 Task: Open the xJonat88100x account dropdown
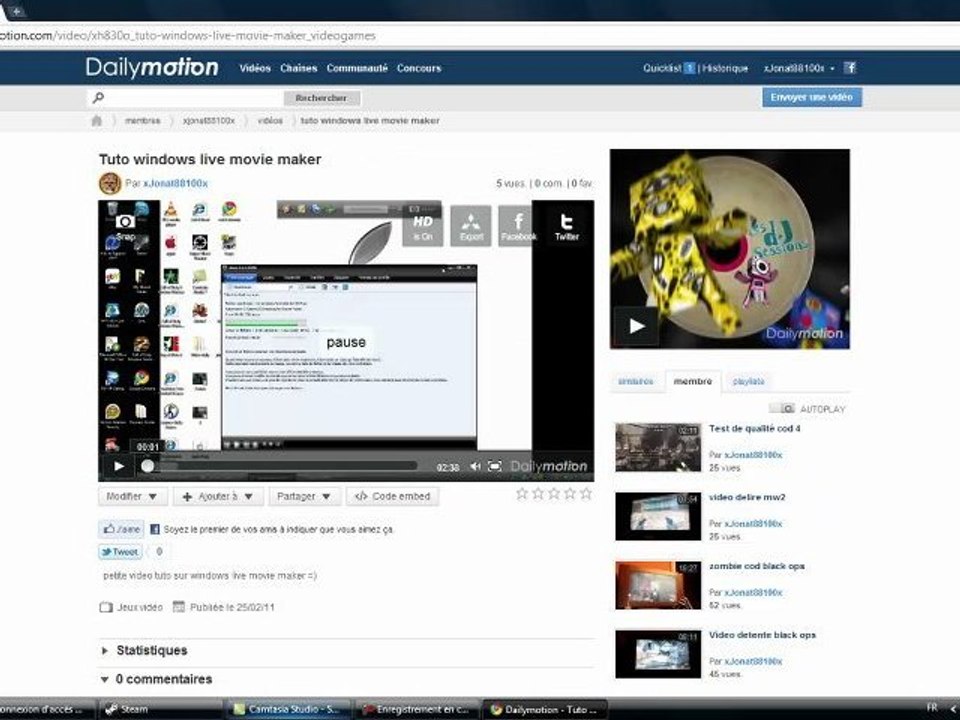coord(798,68)
